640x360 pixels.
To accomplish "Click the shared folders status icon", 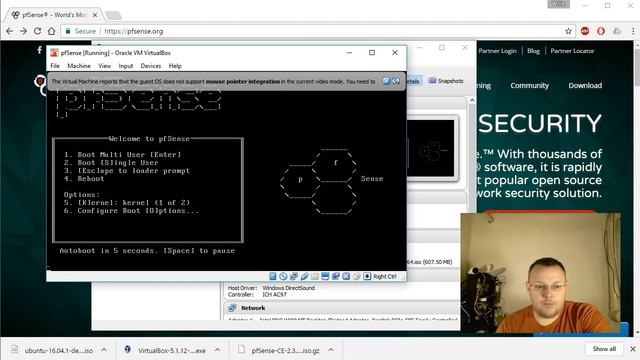I will 315,276.
